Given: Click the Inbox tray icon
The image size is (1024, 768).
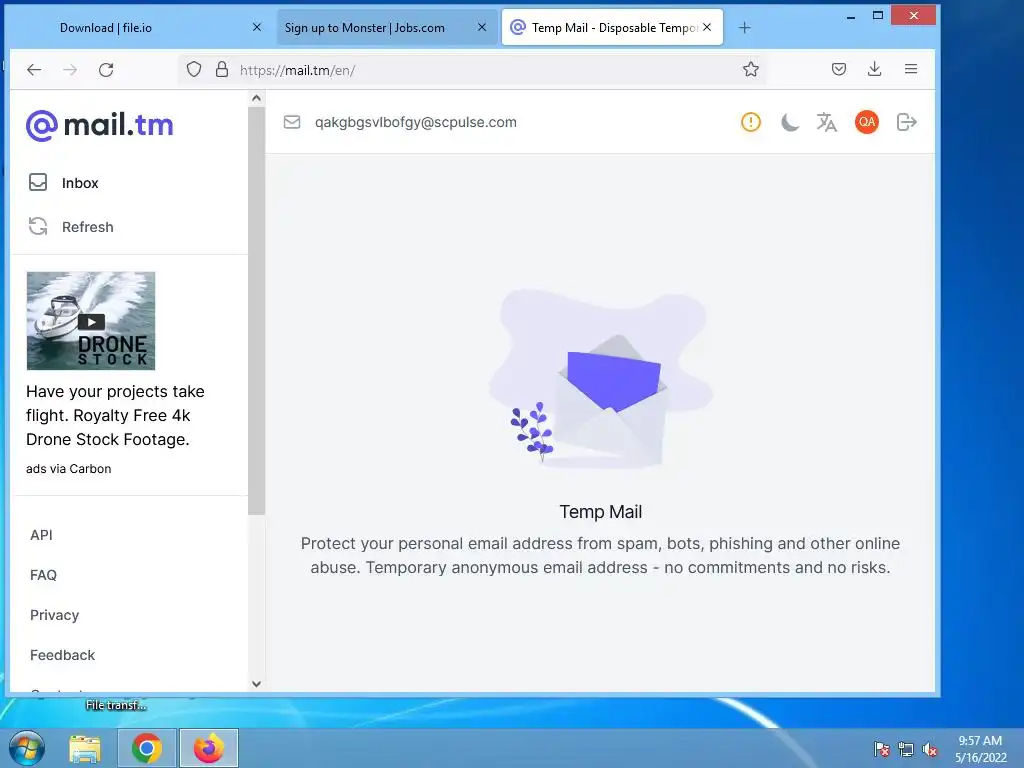Looking at the screenshot, I should (38, 182).
